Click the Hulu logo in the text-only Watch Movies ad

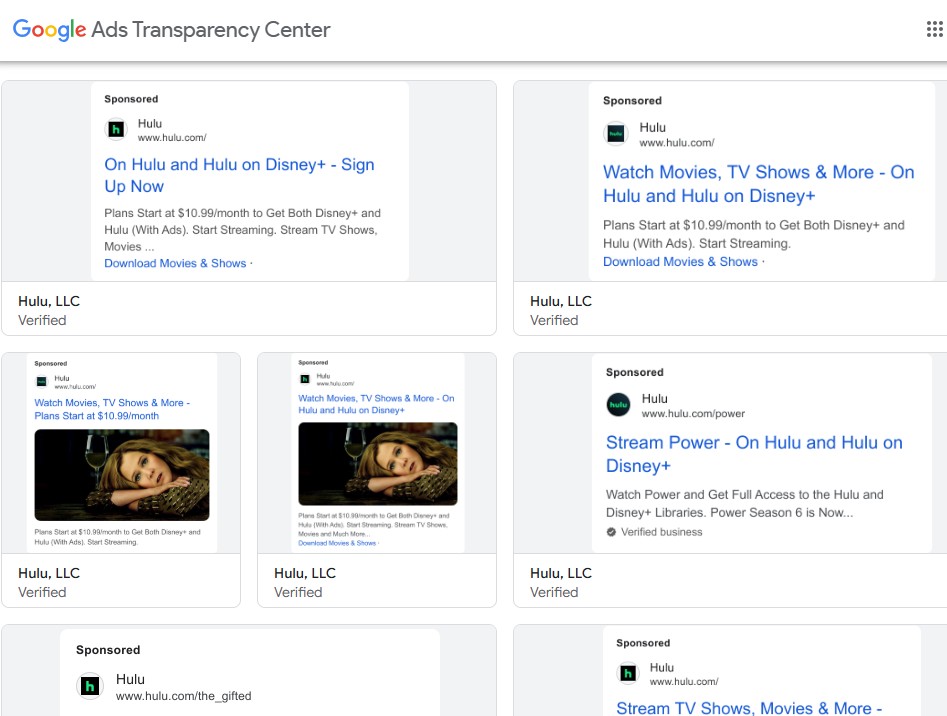tap(616, 133)
